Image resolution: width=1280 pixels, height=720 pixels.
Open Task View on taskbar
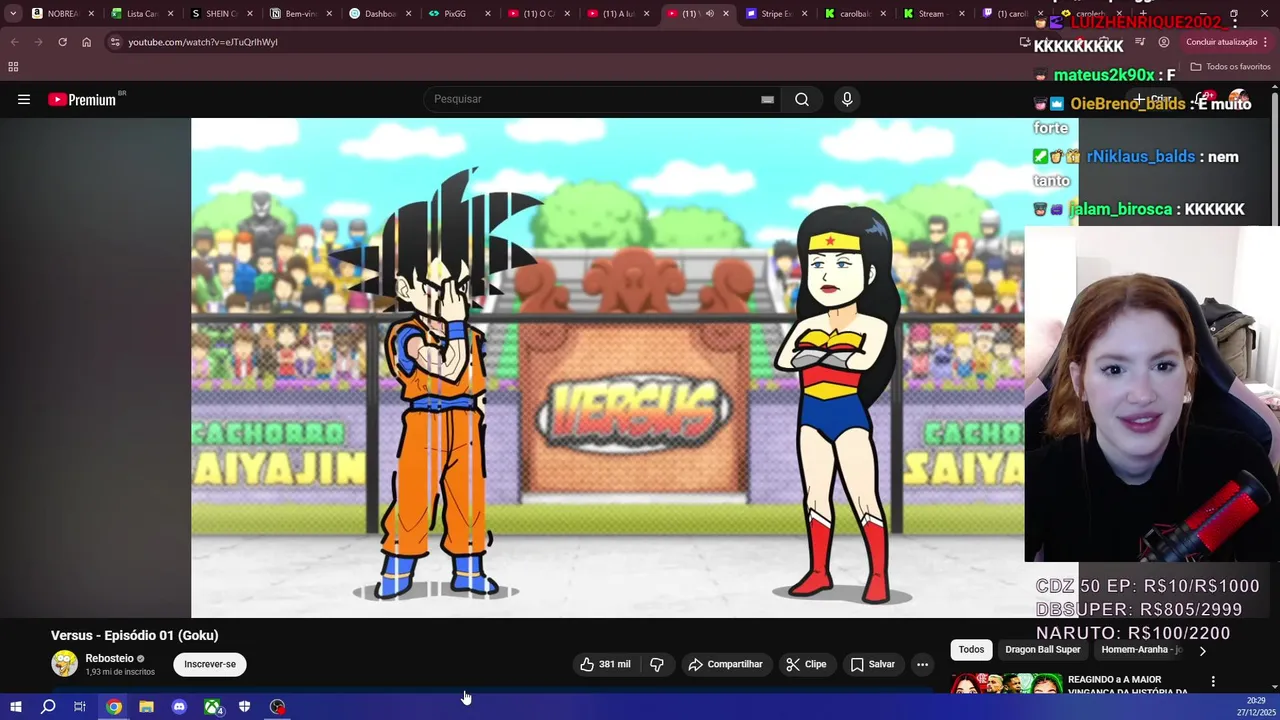(80, 707)
